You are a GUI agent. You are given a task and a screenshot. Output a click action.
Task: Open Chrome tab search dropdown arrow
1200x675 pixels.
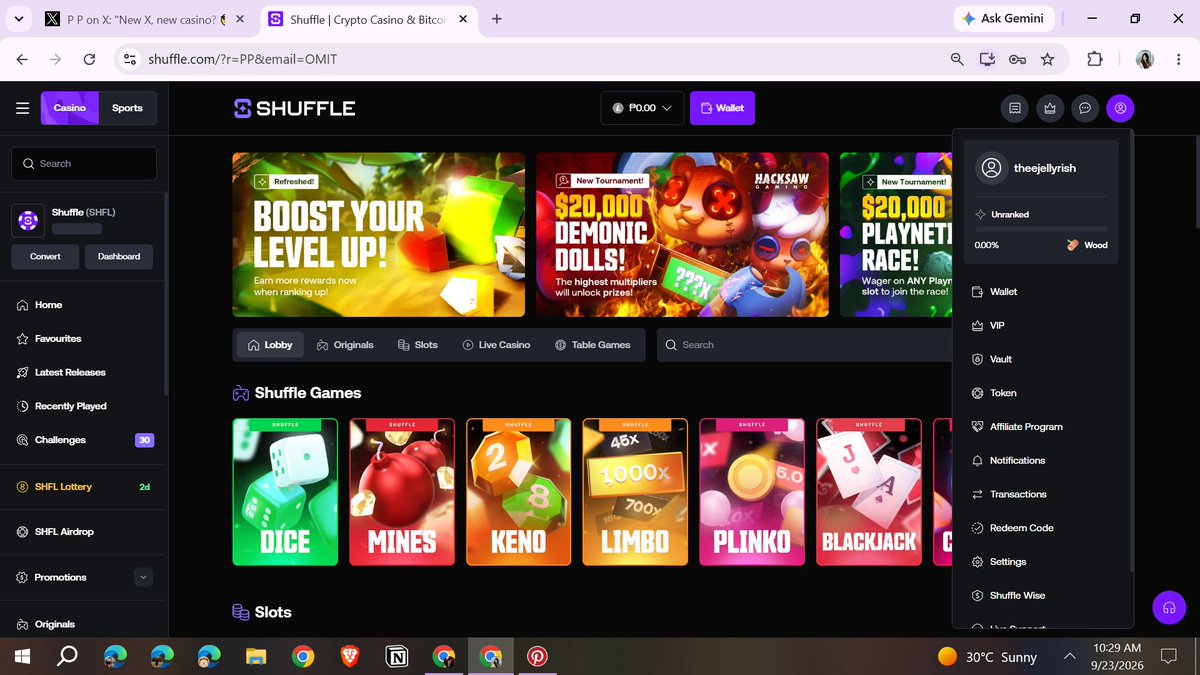click(x=18, y=19)
